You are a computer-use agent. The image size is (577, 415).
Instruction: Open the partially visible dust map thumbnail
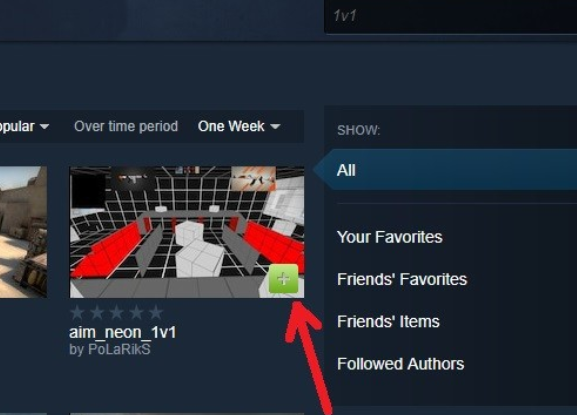23,232
